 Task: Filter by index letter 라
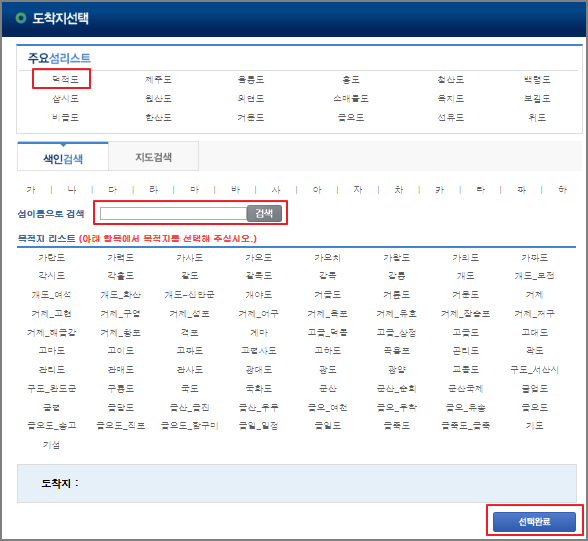[153, 190]
